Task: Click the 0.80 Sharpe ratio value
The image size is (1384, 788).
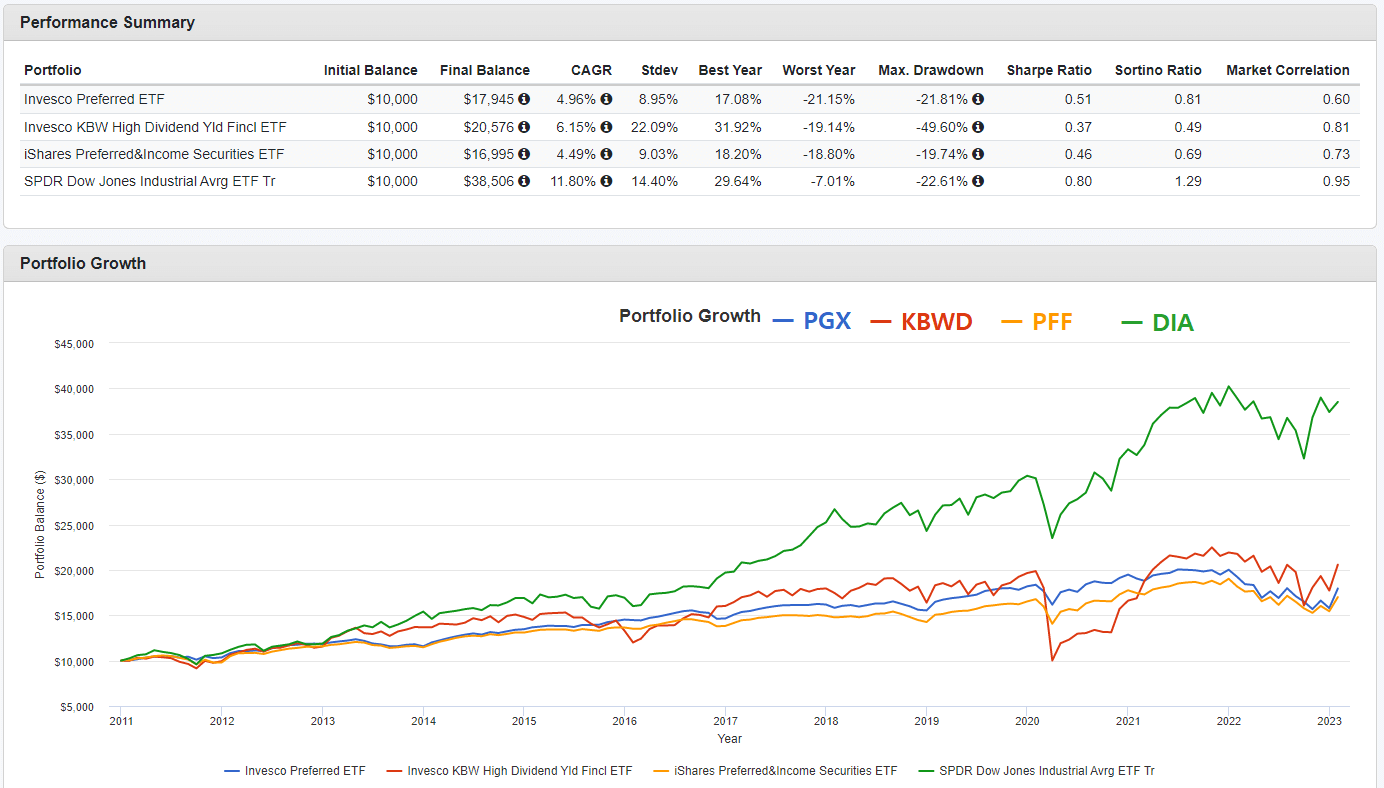Action: 1079,181
